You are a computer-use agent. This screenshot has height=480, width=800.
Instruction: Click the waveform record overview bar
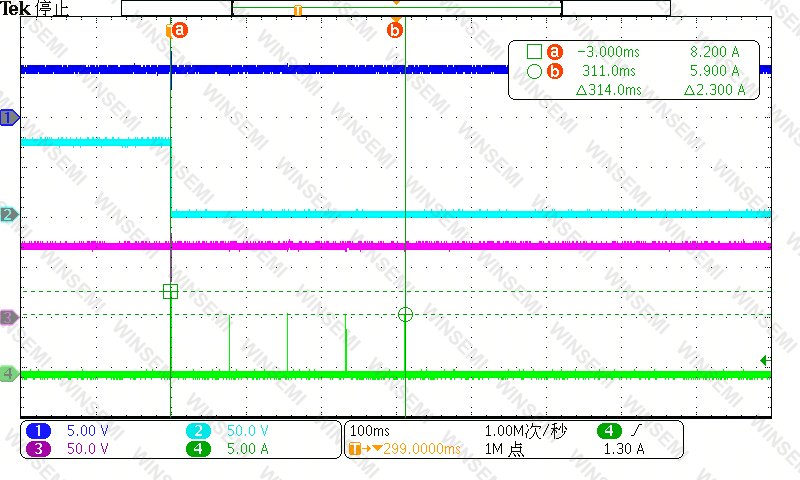(396, 8)
